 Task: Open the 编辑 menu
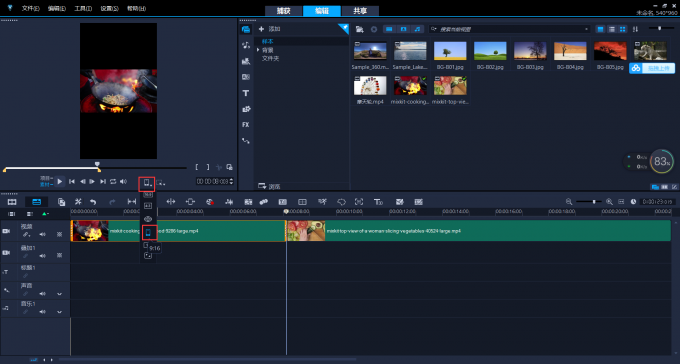coord(57,8)
